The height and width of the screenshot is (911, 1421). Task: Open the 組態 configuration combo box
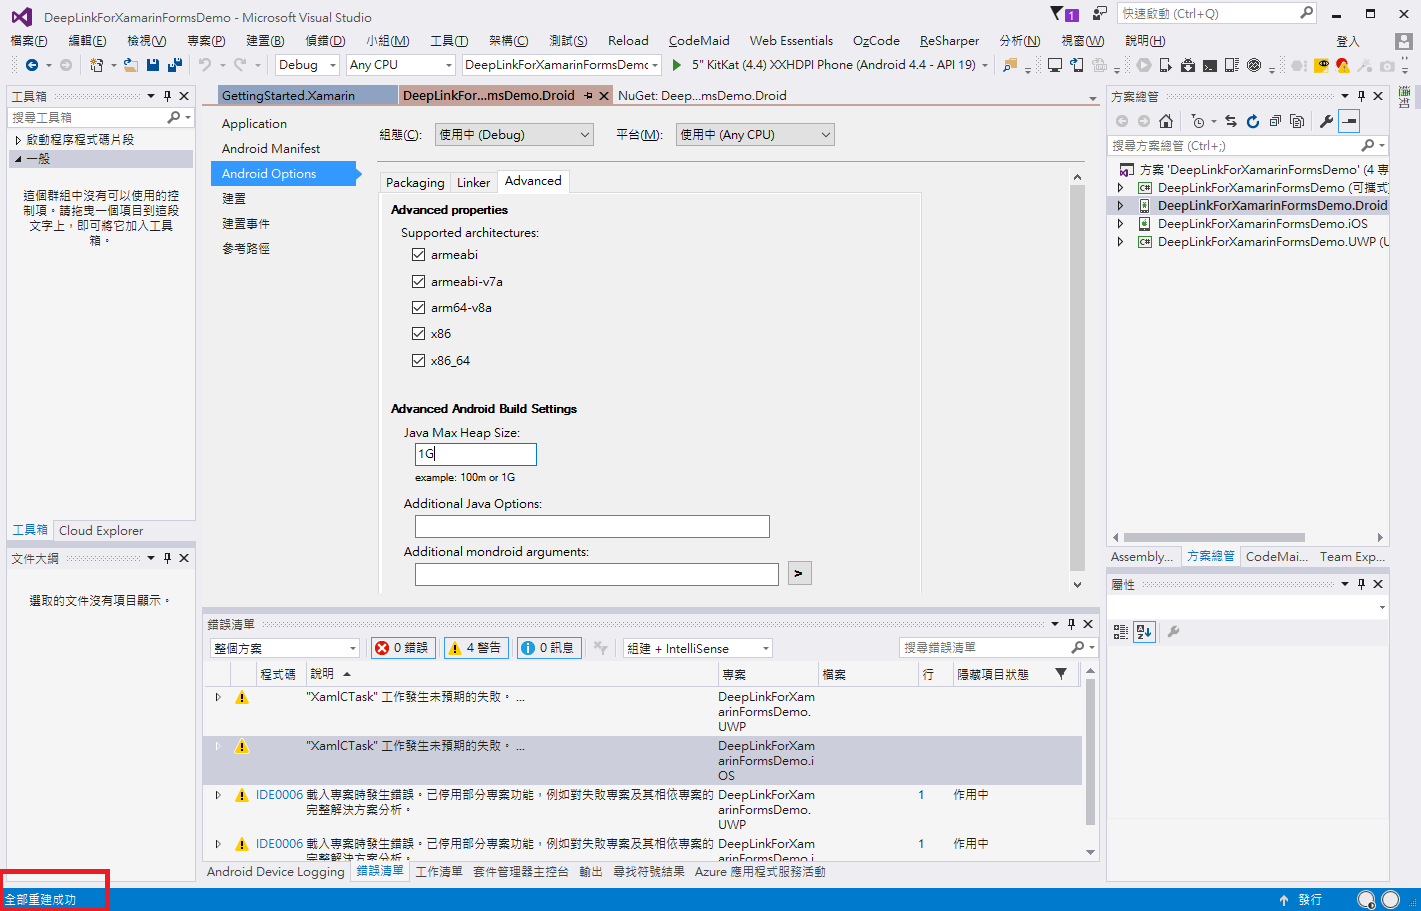click(x=514, y=135)
